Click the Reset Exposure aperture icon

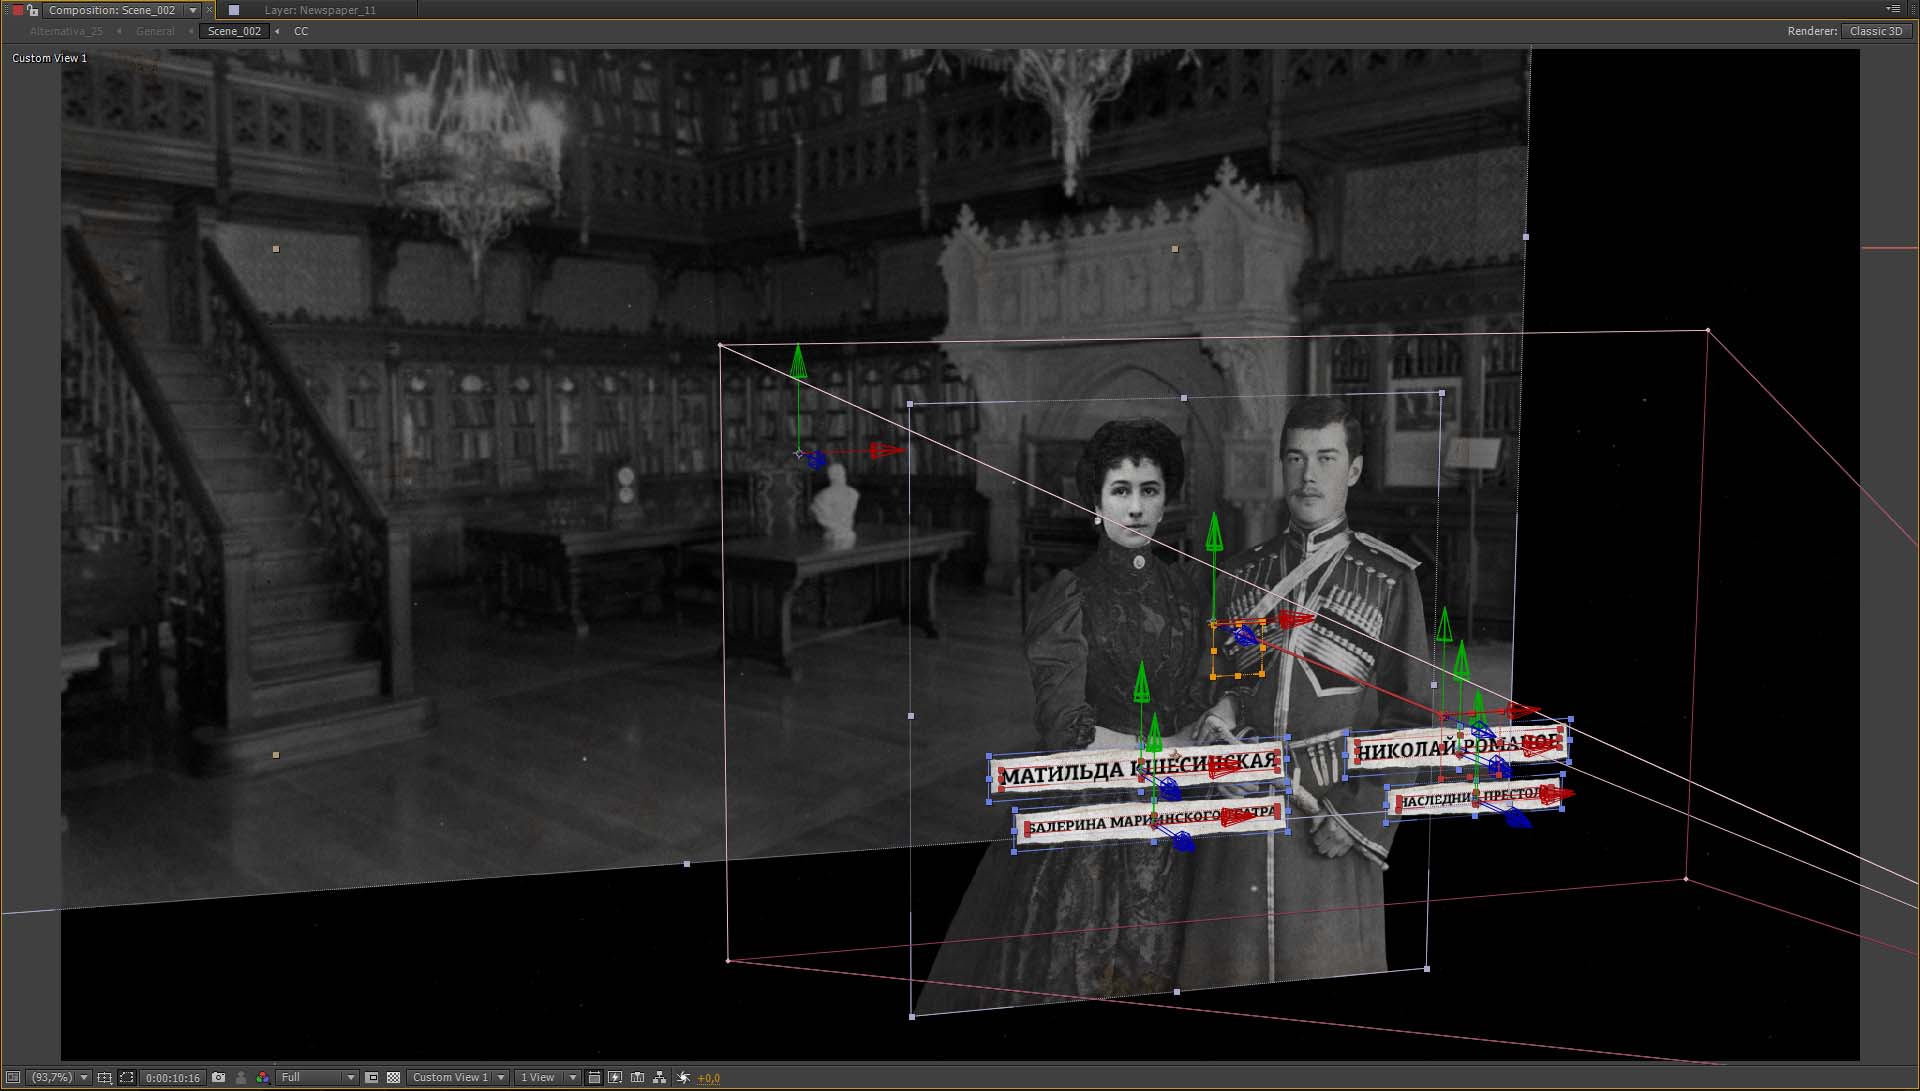[683, 1077]
